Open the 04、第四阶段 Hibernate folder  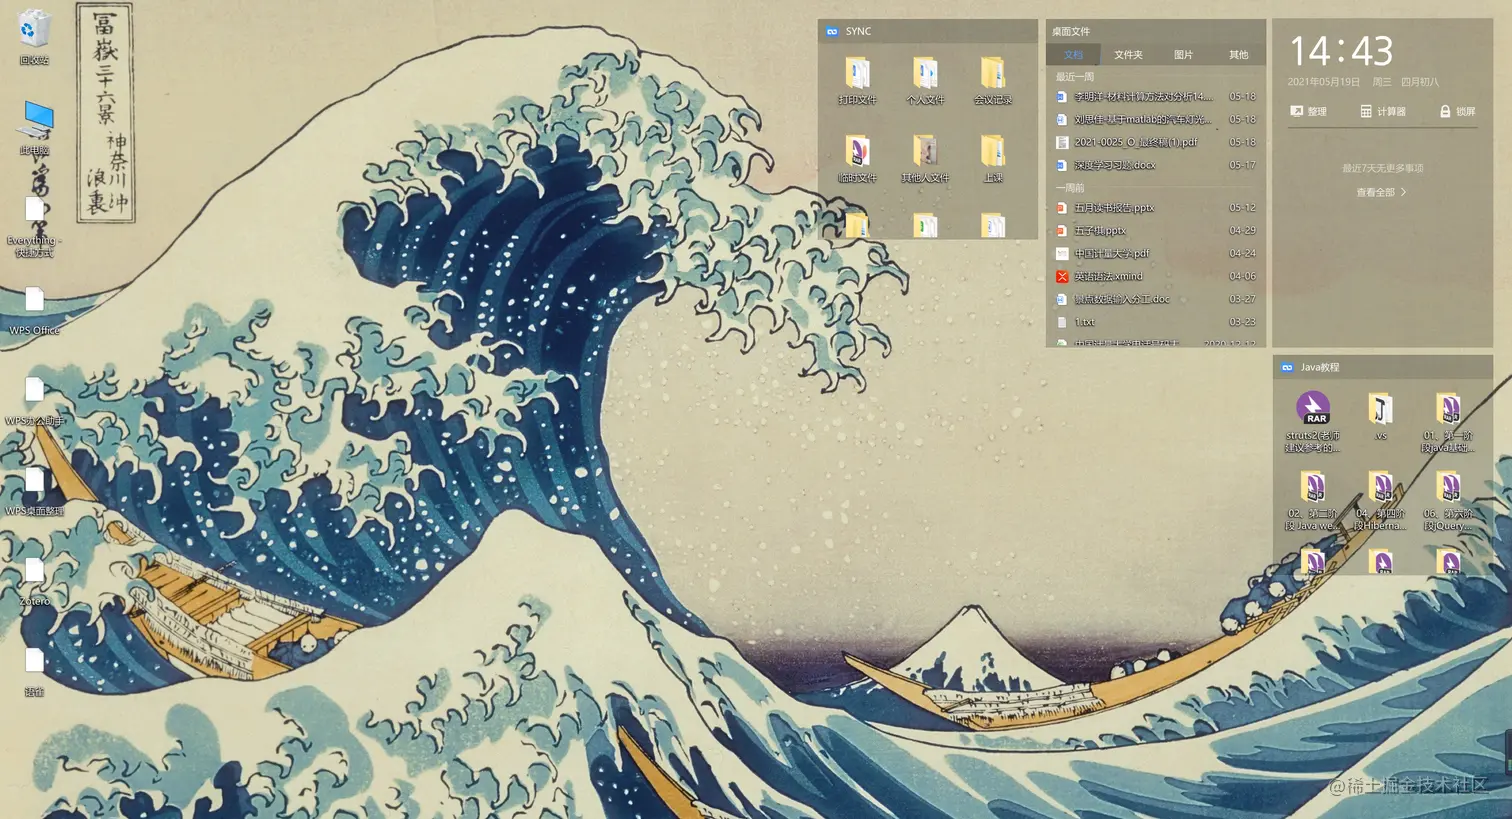click(x=1381, y=500)
